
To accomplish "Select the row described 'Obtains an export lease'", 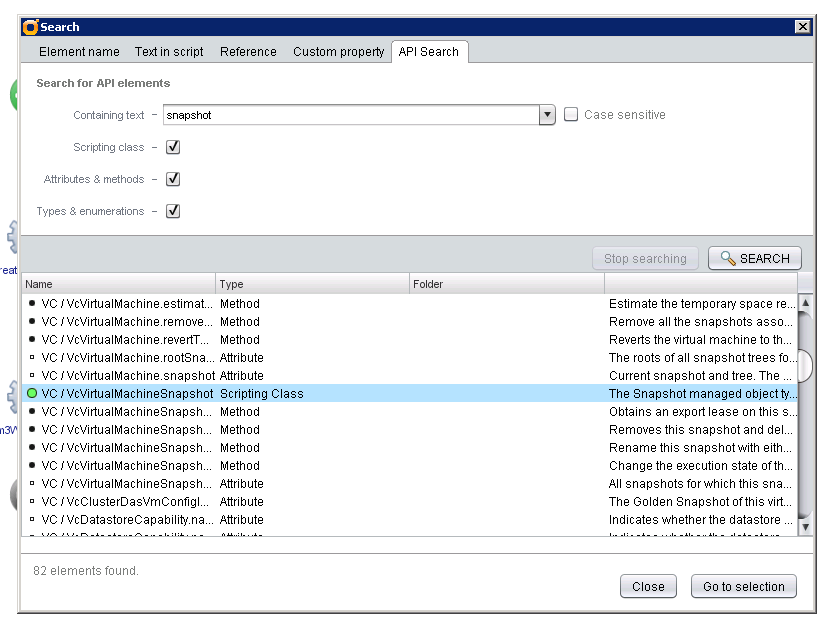I will point(409,411).
